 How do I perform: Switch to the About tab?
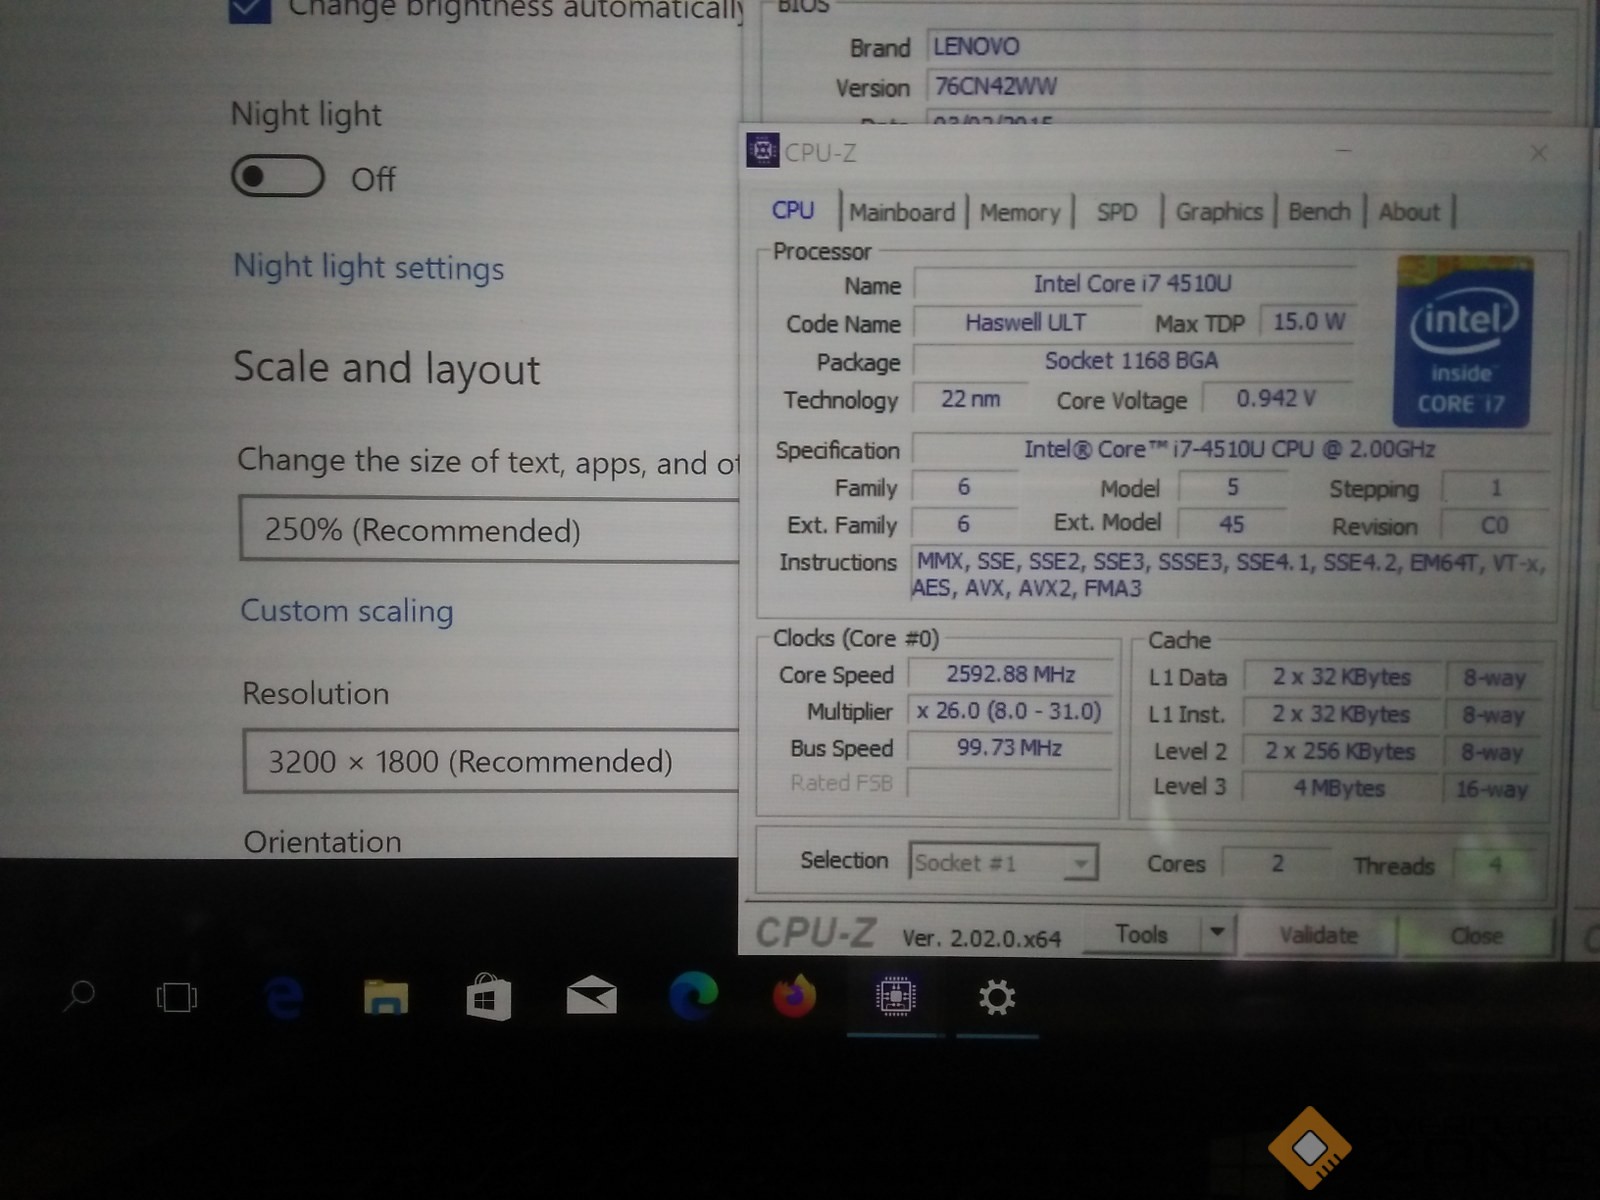coord(1409,211)
